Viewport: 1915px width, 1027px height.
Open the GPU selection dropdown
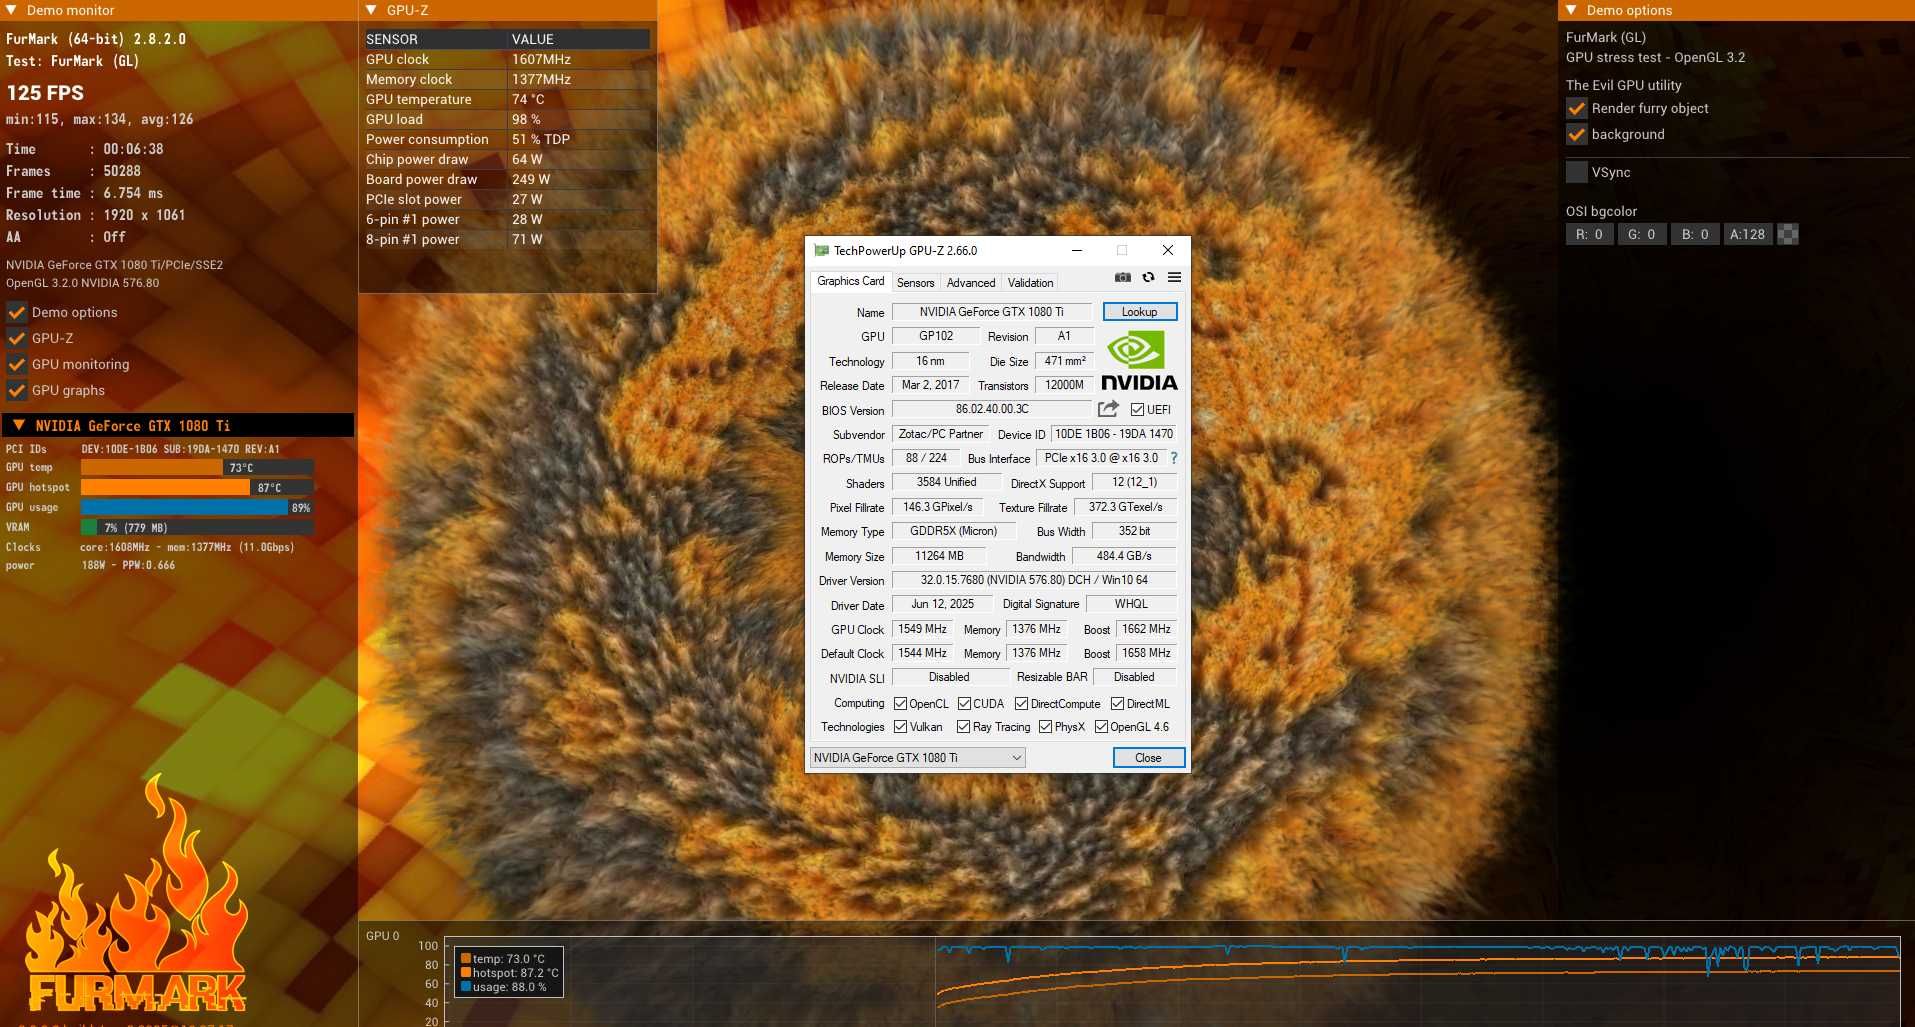[x=917, y=758]
